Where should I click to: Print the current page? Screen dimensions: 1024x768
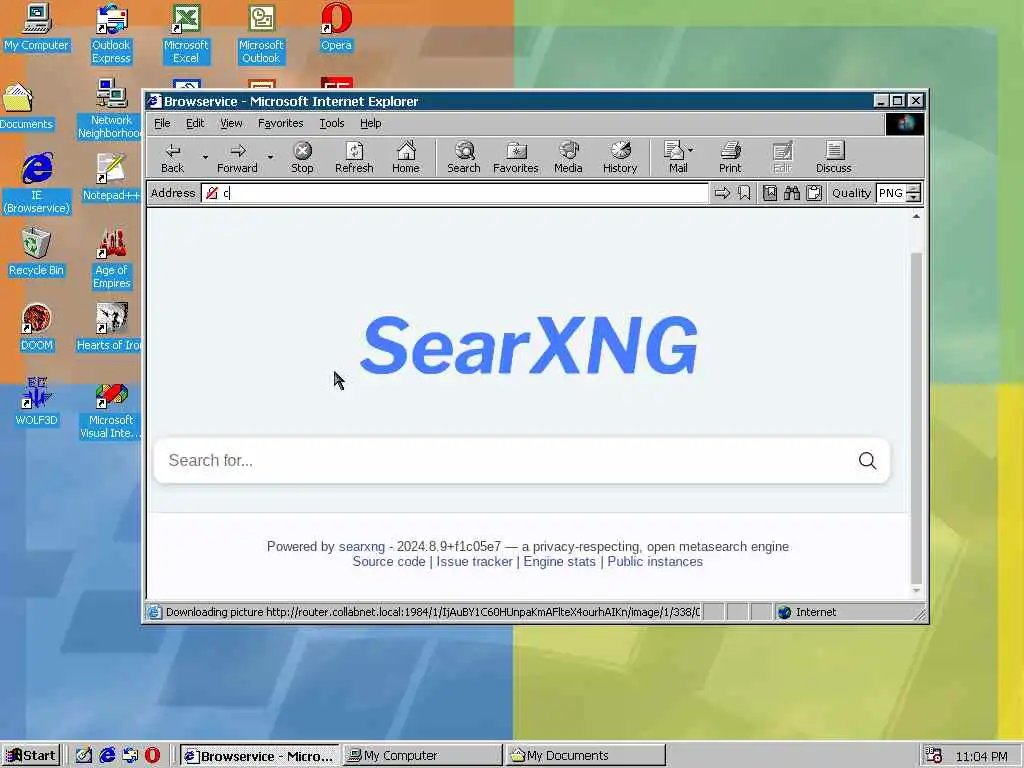[730, 157]
